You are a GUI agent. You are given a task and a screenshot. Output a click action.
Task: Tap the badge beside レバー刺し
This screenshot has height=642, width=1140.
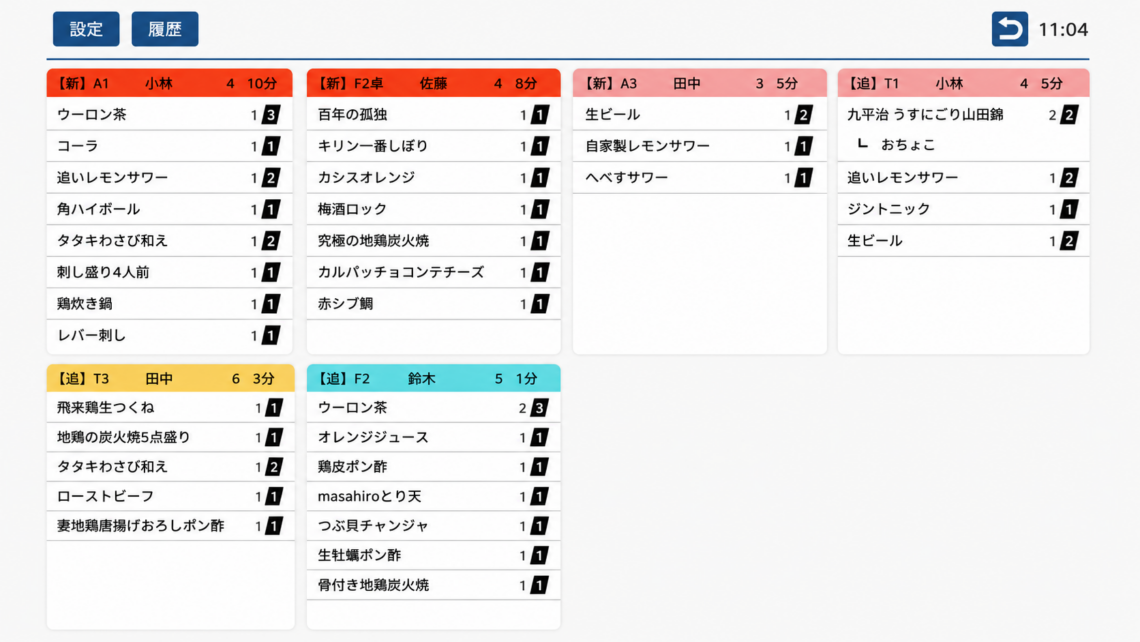270,336
